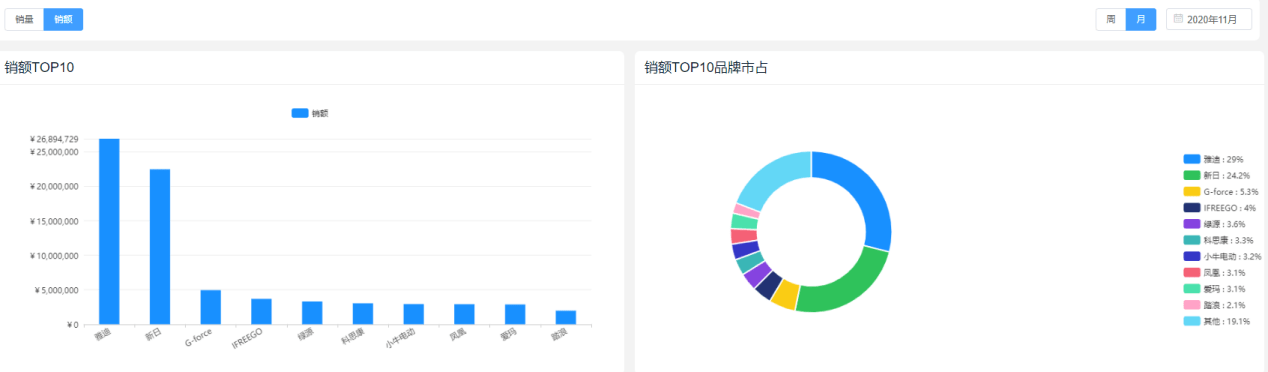Toggle the 凤凰: 3.1% legend entry
This screenshot has height=372, width=1268.
1215,272
